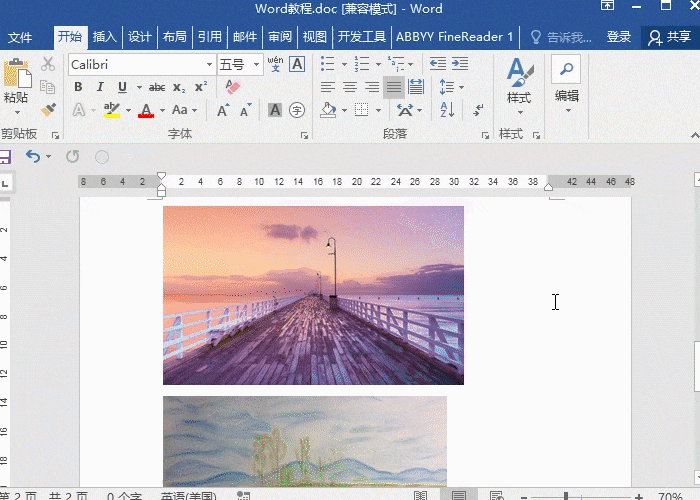The height and width of the screenshot is (500, 700).
Task: Toggle Superscript formatting
Action: pyautogui.click(x=201, y=87)
